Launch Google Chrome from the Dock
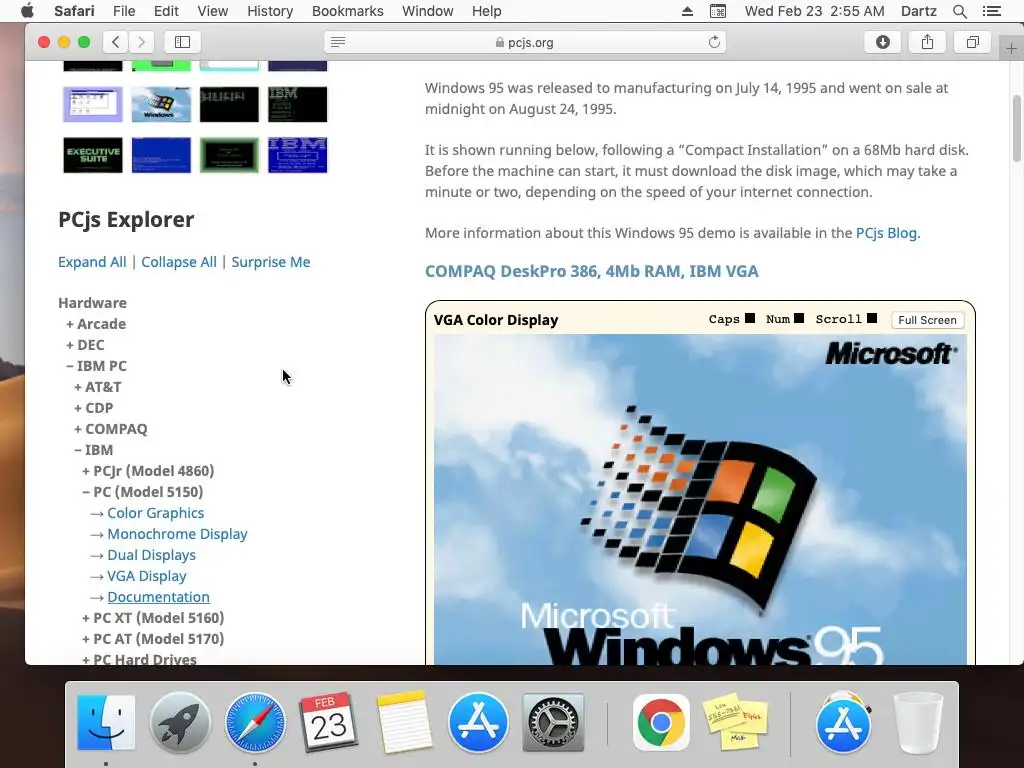The height and width of the screenshot is (768, 1024). (661, 722)
